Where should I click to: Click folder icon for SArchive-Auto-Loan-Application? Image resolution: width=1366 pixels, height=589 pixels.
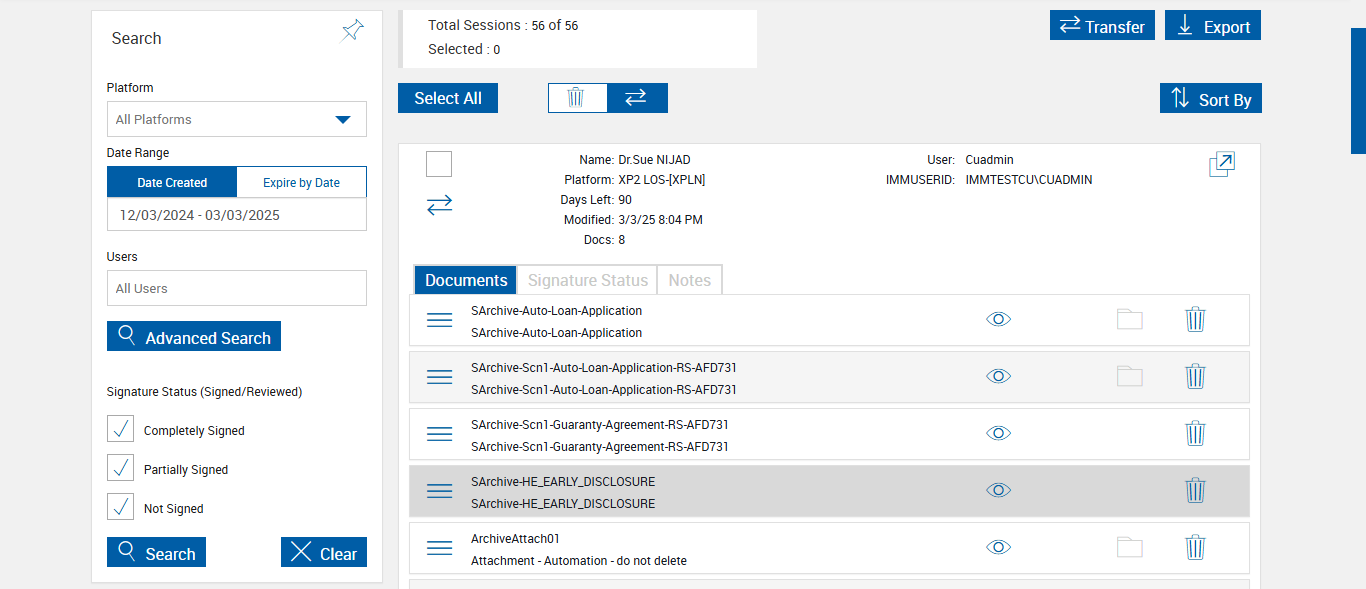(x=1129, y=319)
